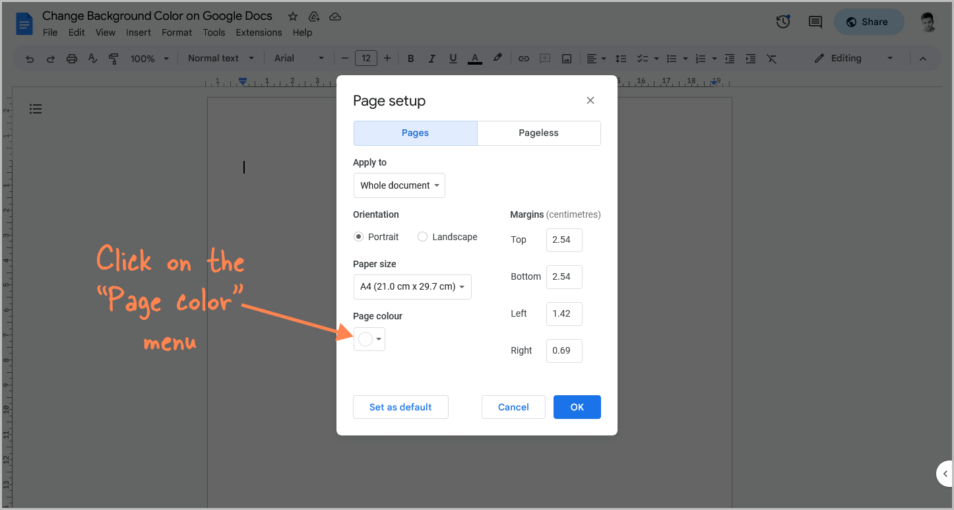Open the Arial font dropdown
This screenshot has width=954, height=510.
point(299,58)
